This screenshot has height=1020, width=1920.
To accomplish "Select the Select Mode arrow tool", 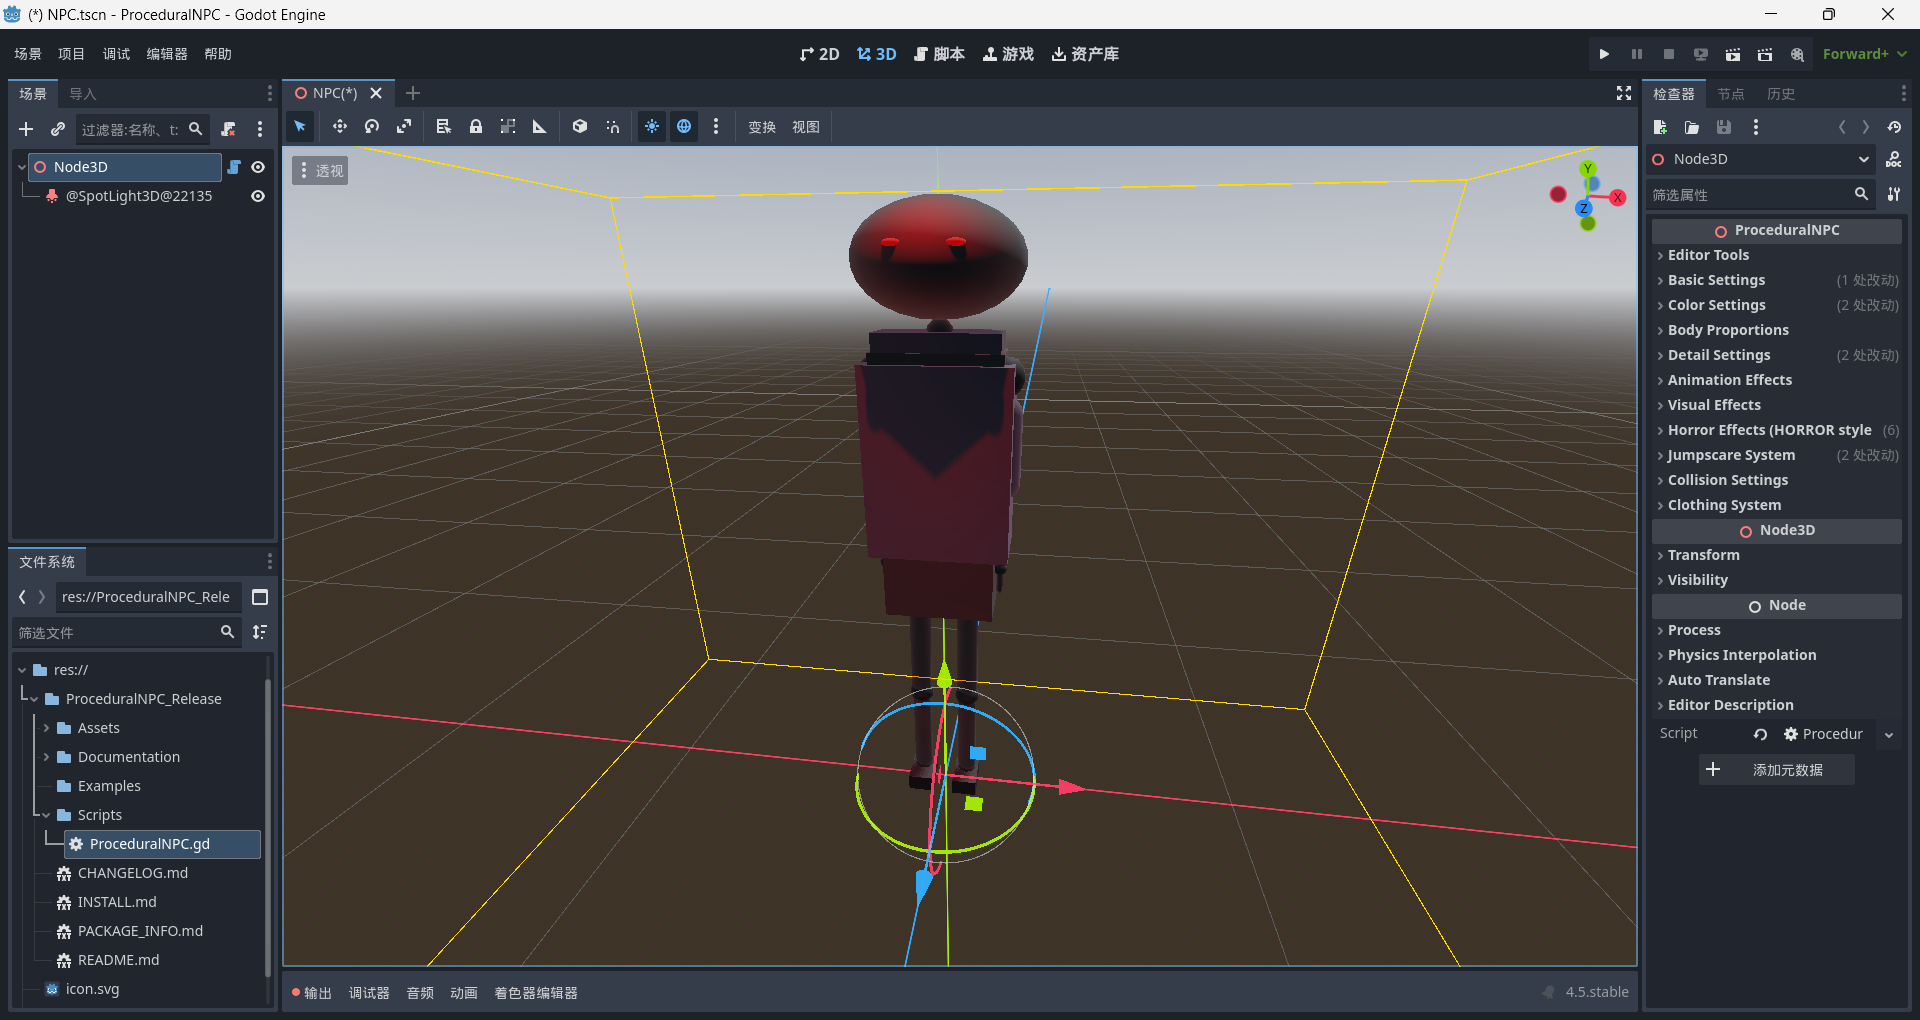I will pos(300,127).
